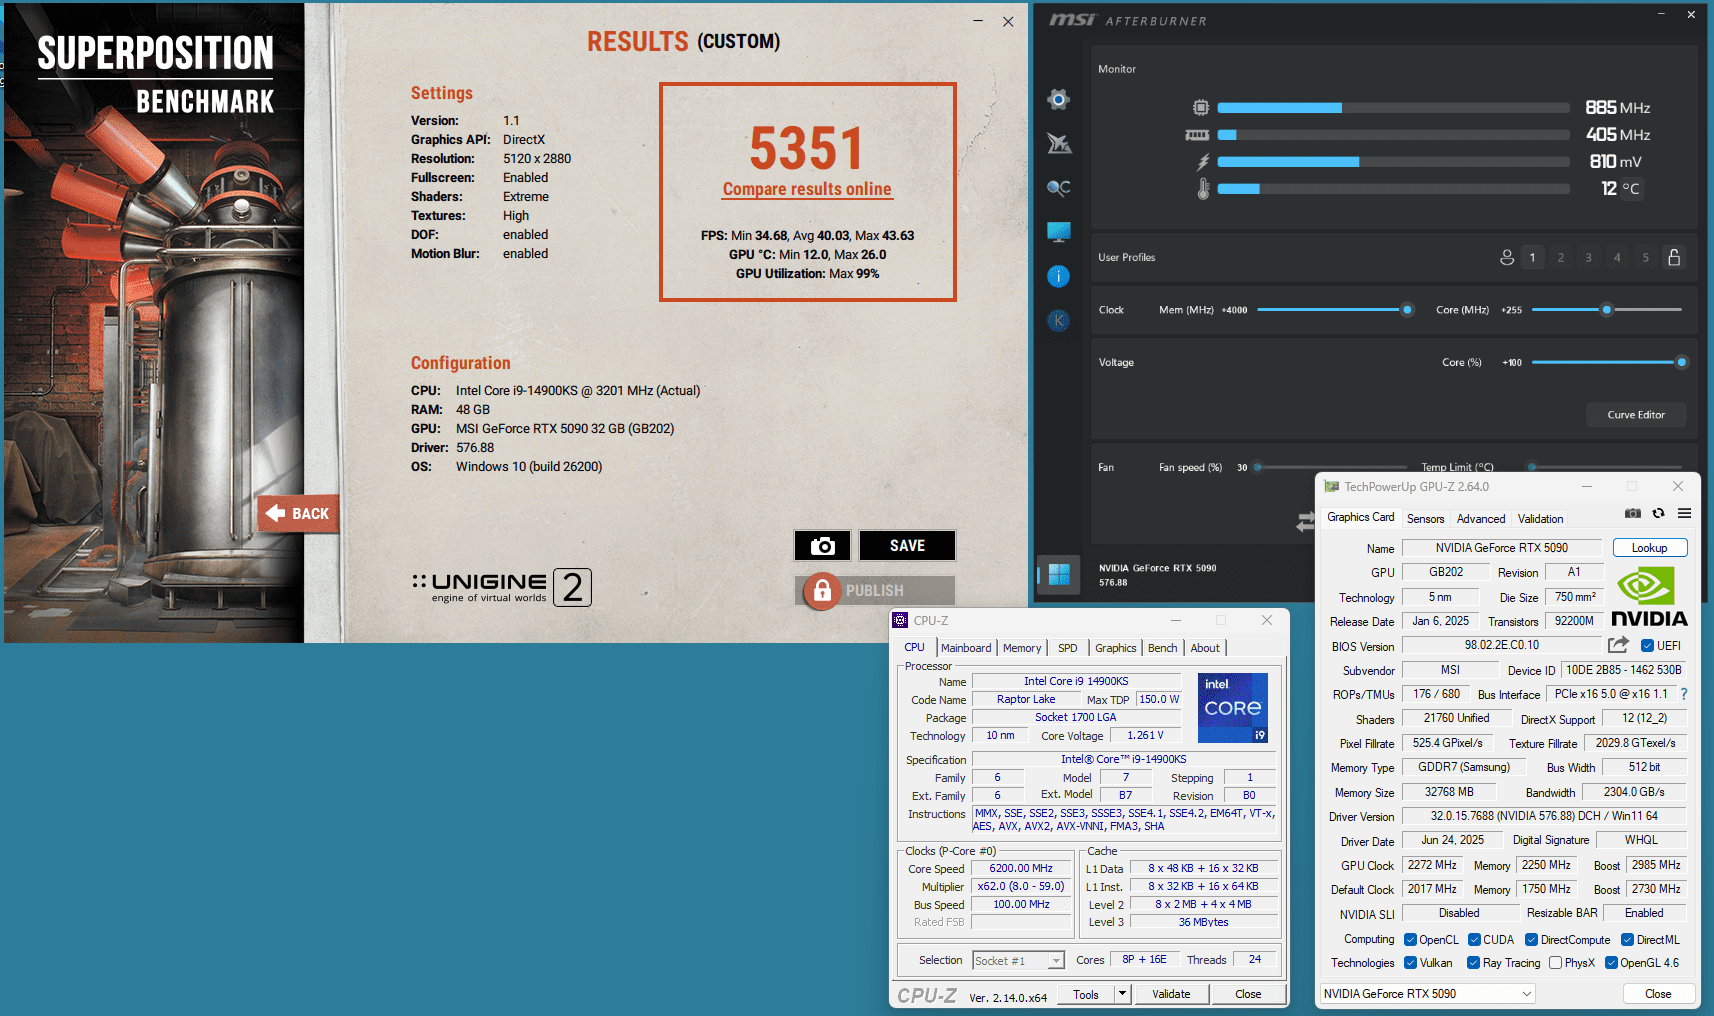This screenshot has height=1016, width=1714.
Task: Open the Compare results online link
Action: [x=807, y=189]
